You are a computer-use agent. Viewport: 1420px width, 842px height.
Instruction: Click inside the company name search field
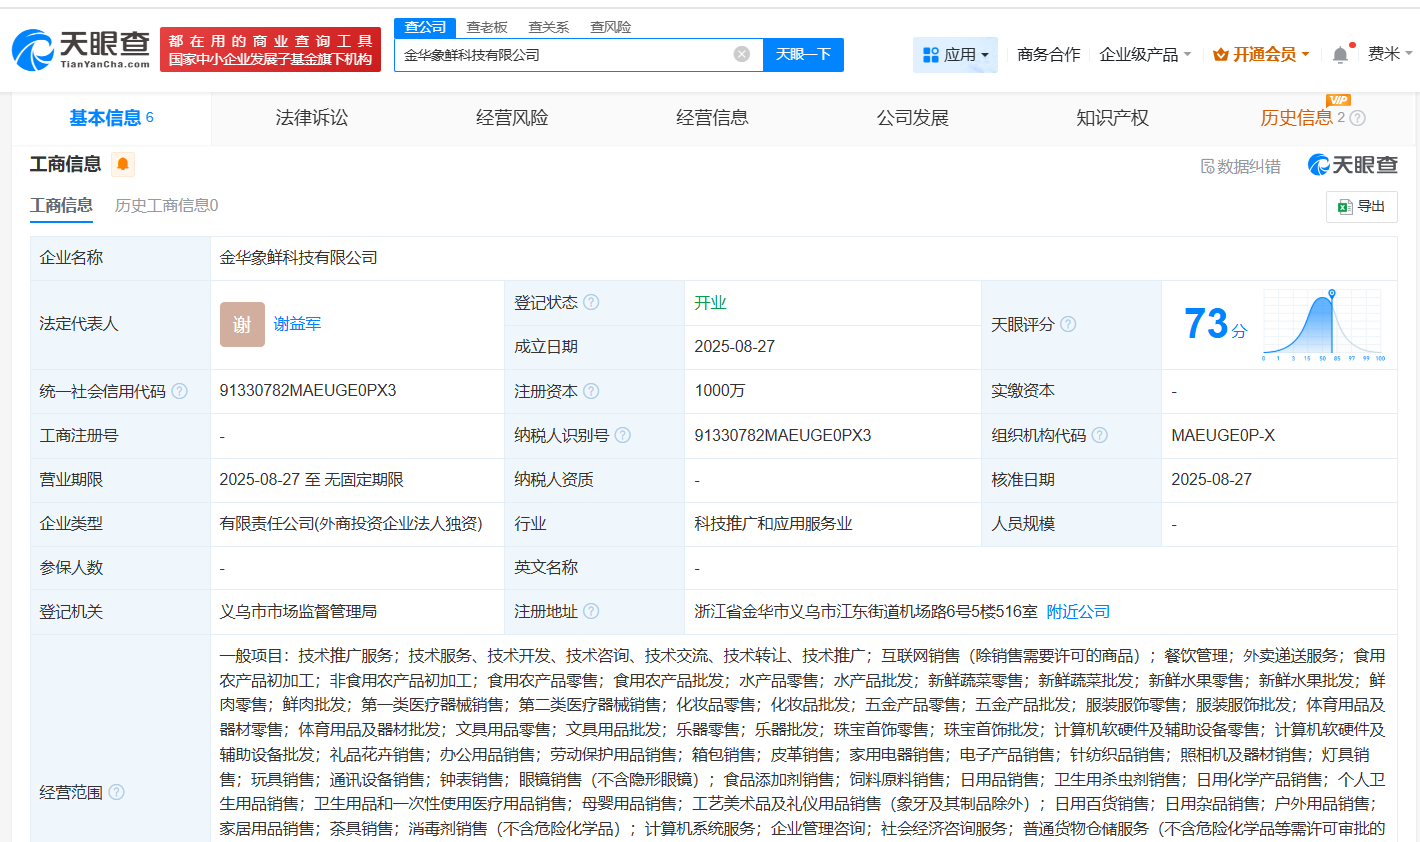[560, 55]
